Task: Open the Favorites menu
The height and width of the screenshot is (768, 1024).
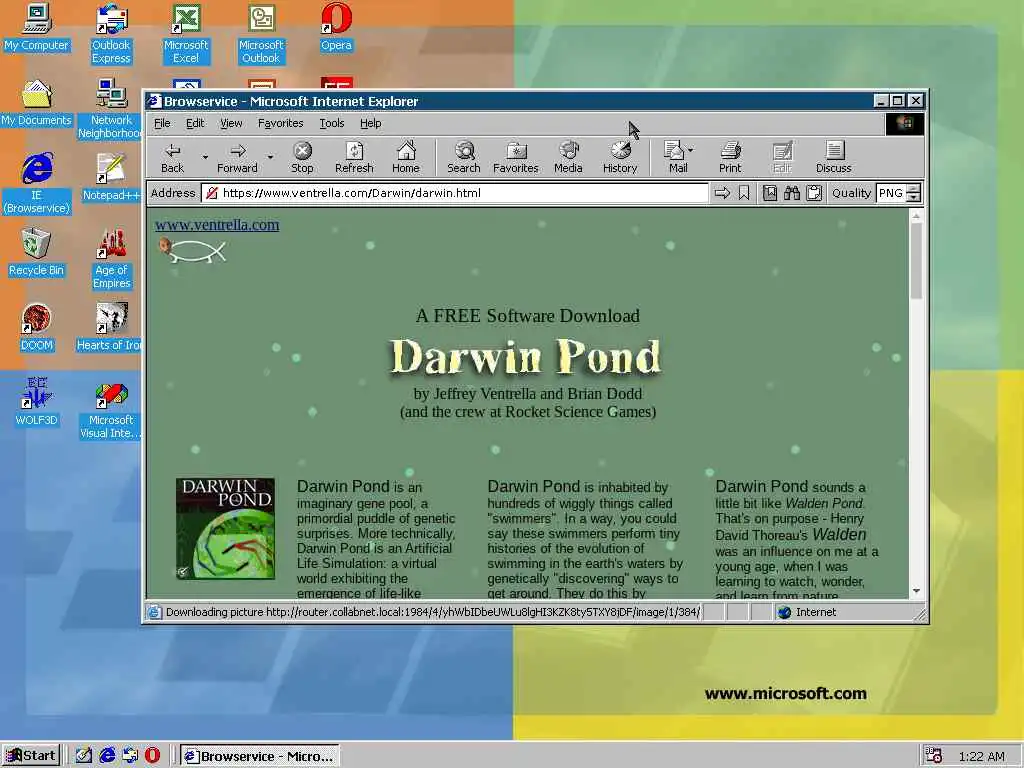Action: (x=281, y=123)
